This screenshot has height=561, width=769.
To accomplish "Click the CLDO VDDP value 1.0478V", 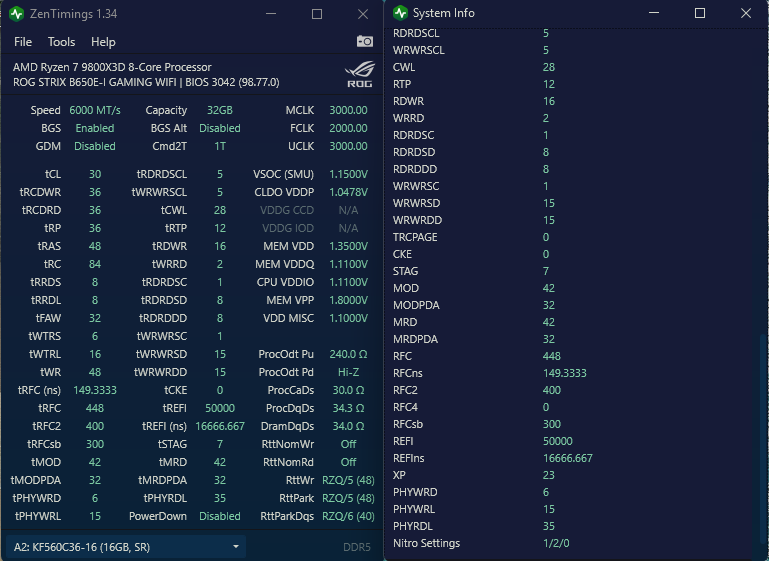I will [348, 192].
